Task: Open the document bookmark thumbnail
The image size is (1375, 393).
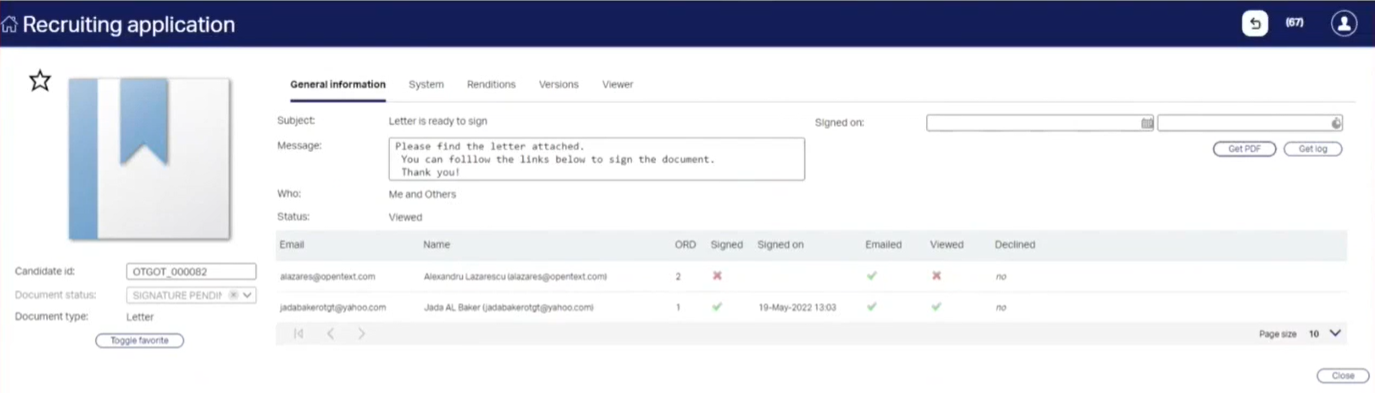Action: [x=149, y=158]
